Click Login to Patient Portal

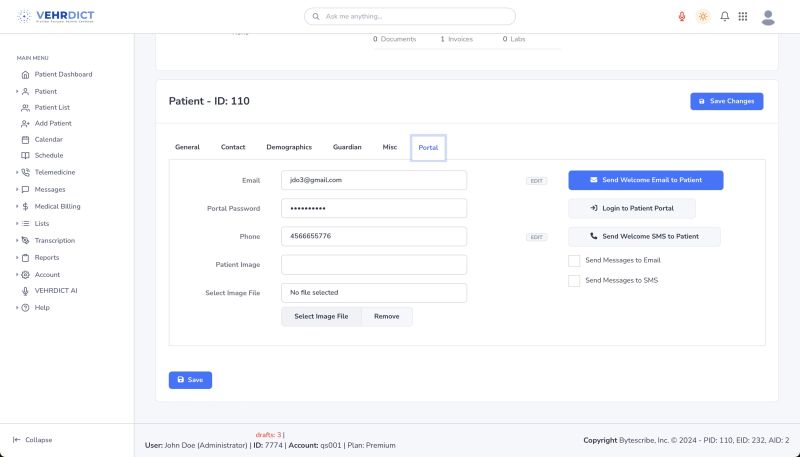pos(632,209)
